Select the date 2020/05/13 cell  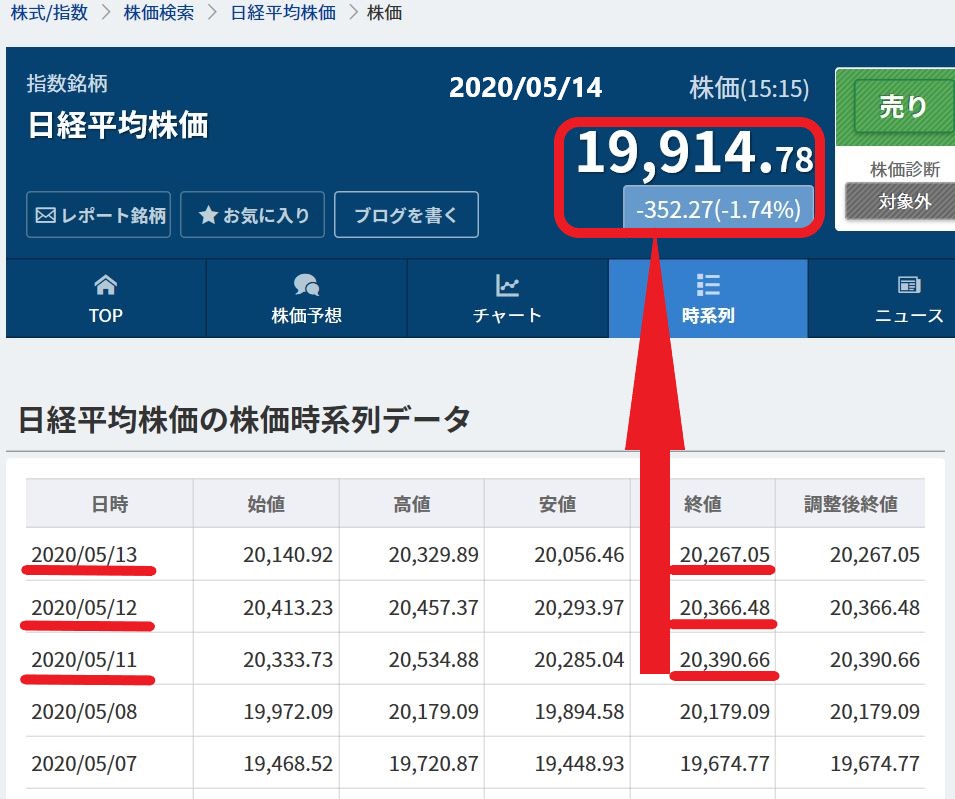(84, 555)
